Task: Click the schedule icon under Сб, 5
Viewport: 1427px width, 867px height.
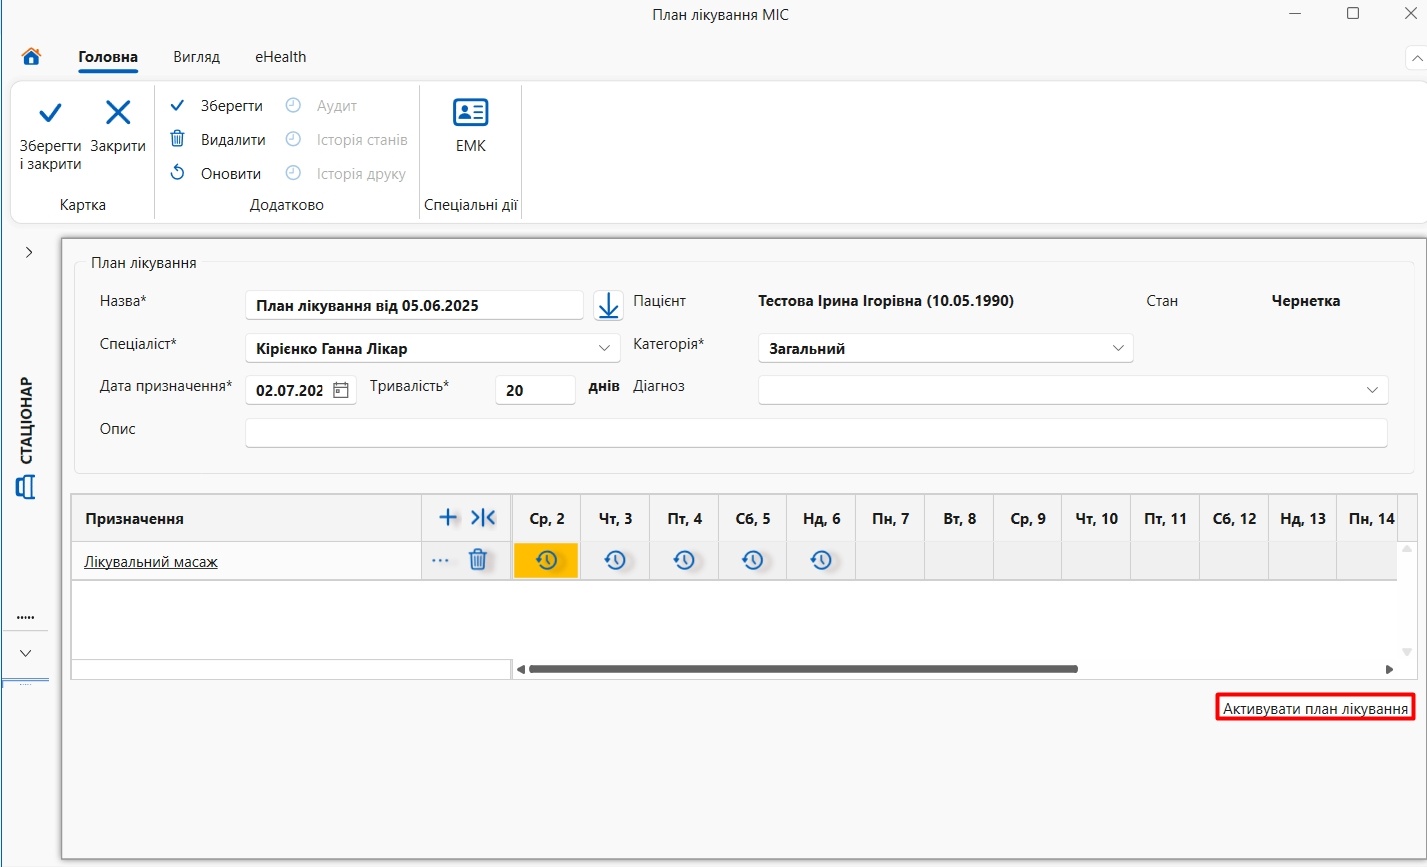Action: tap(753, 560)
